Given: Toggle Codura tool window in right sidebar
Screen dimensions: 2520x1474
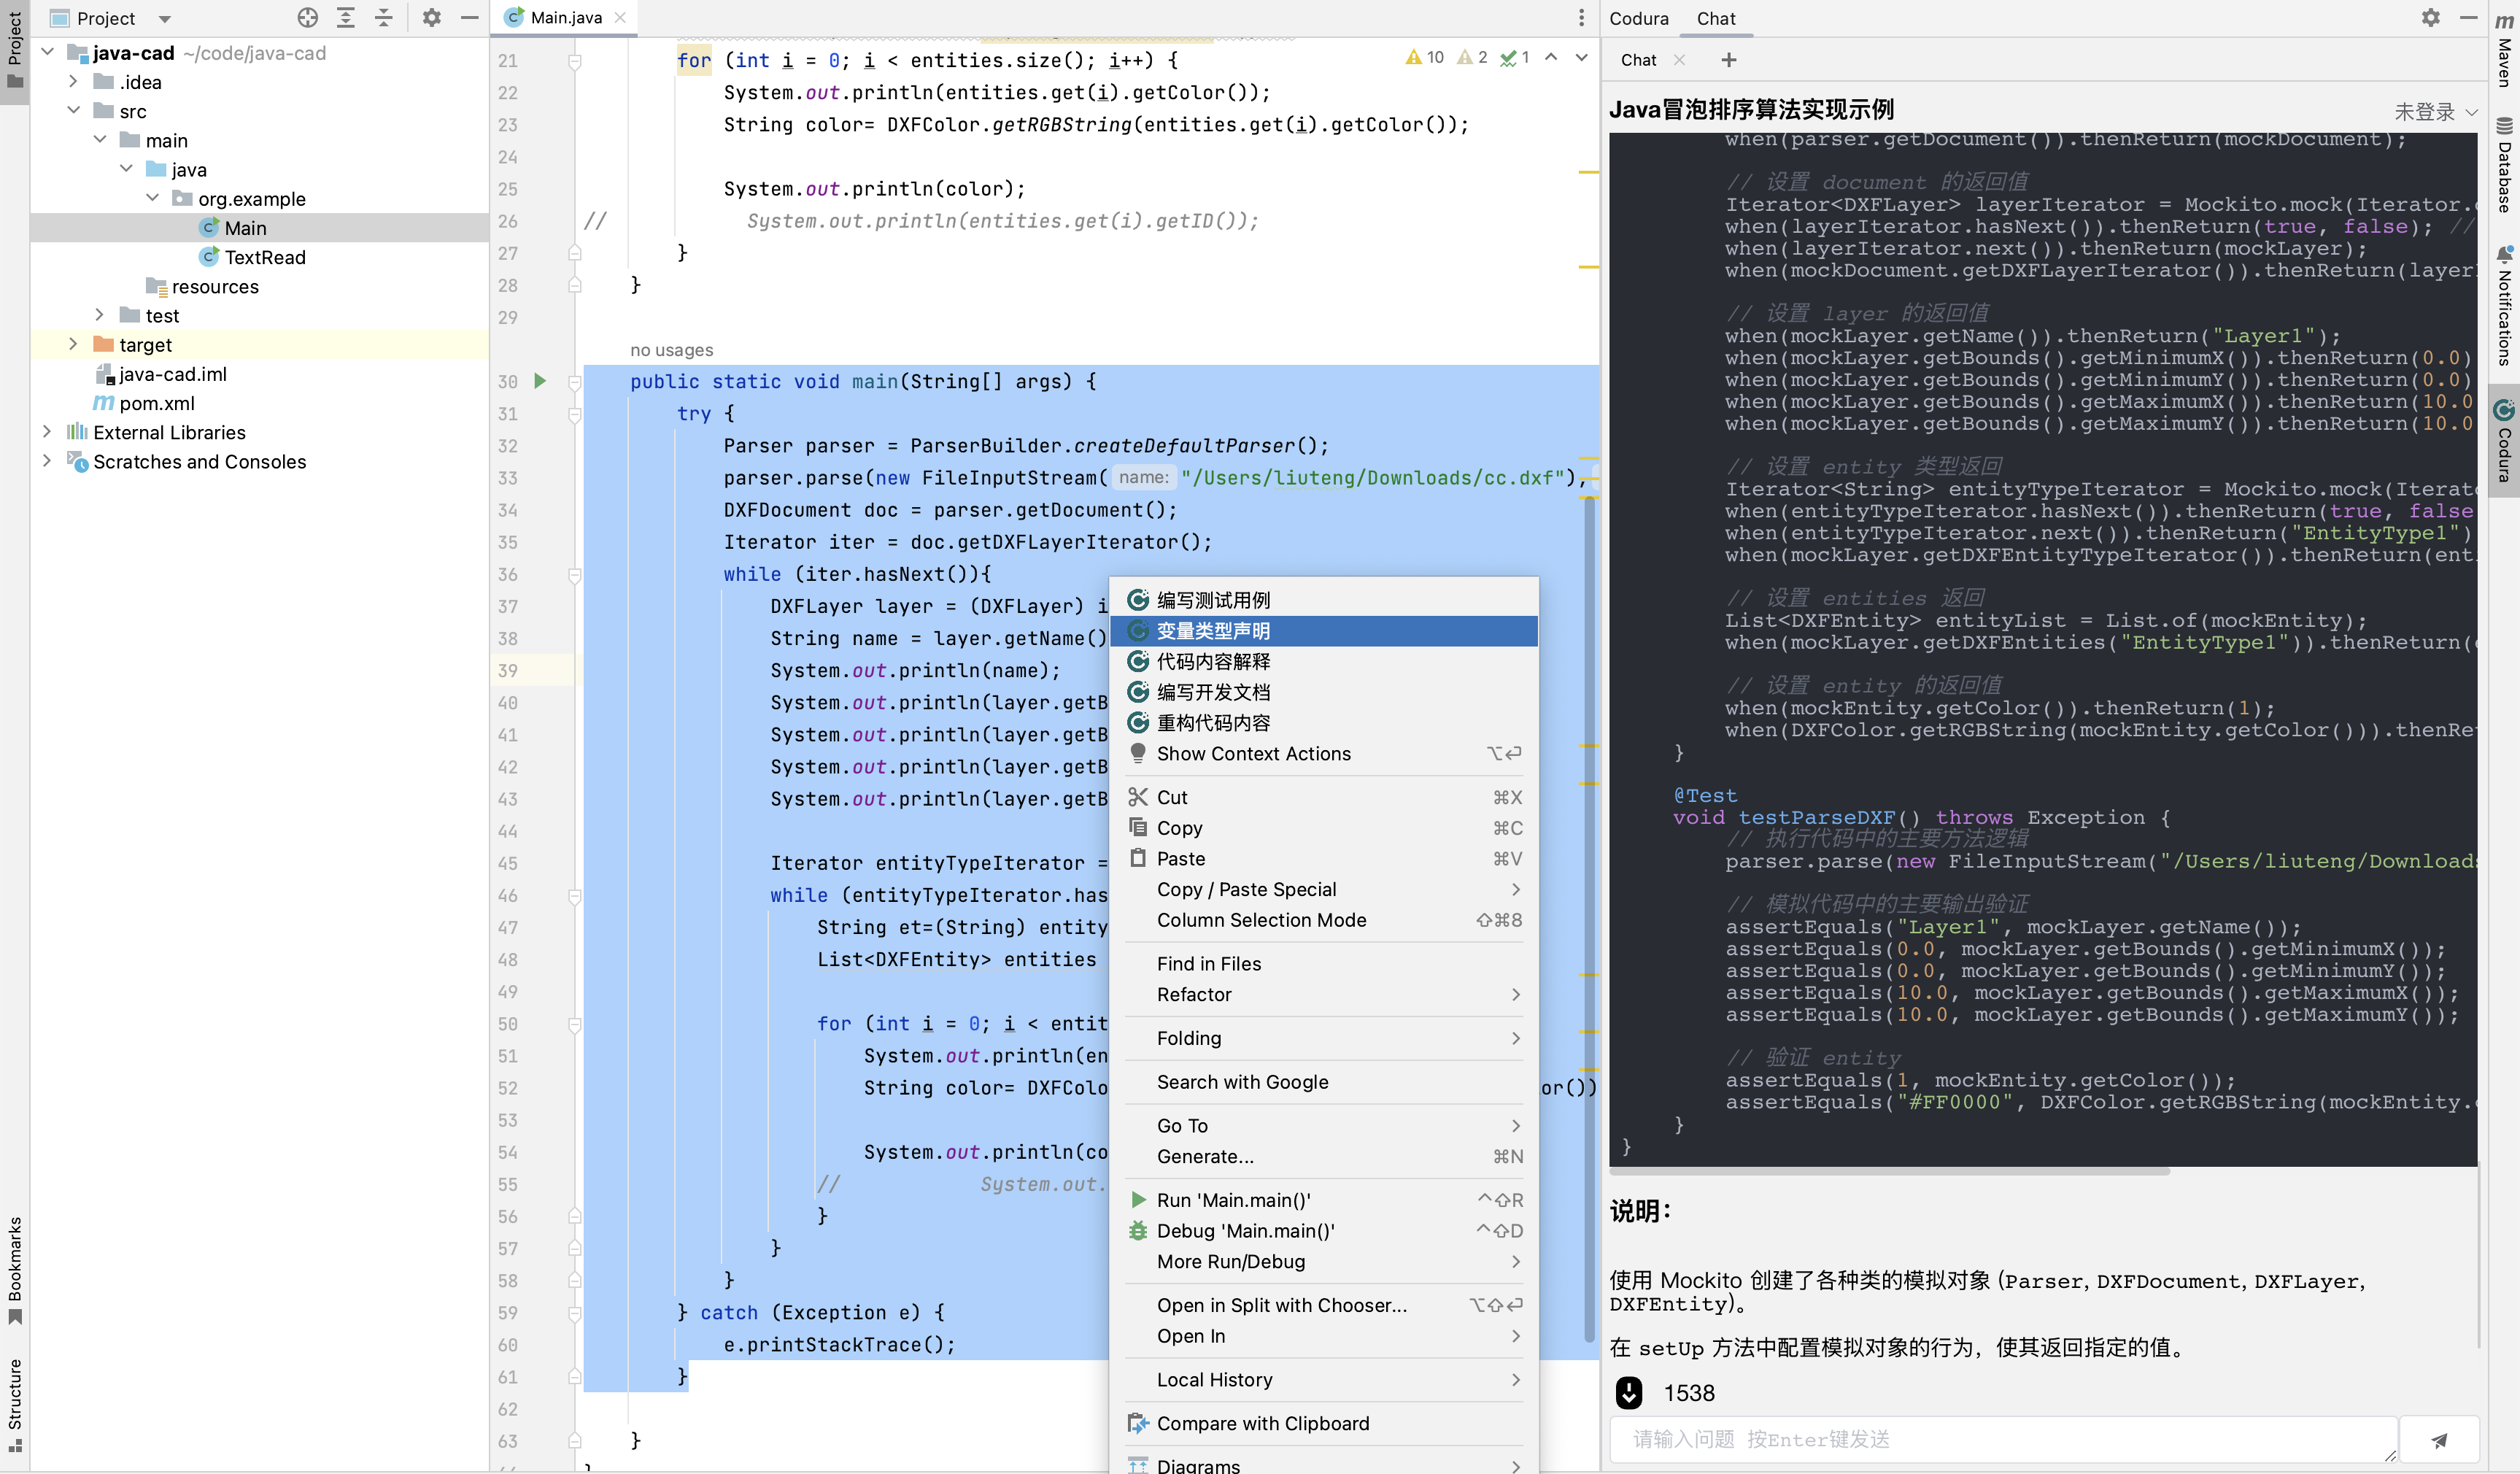Looking at the screenshot, I should (x=2504, y=441).
